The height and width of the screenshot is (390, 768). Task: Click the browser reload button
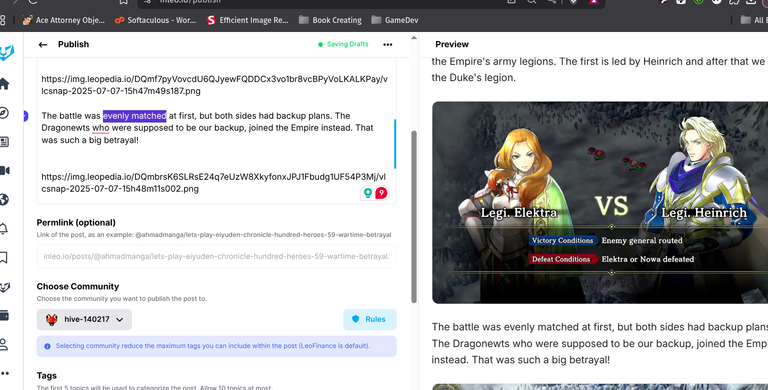33,2
